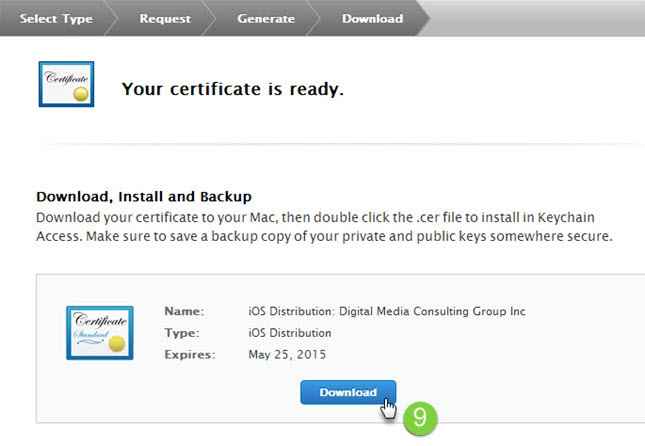This screenshot has width=645, height=446.
Task: Click the large certificate icon beside heading
Action: (66, 84)
